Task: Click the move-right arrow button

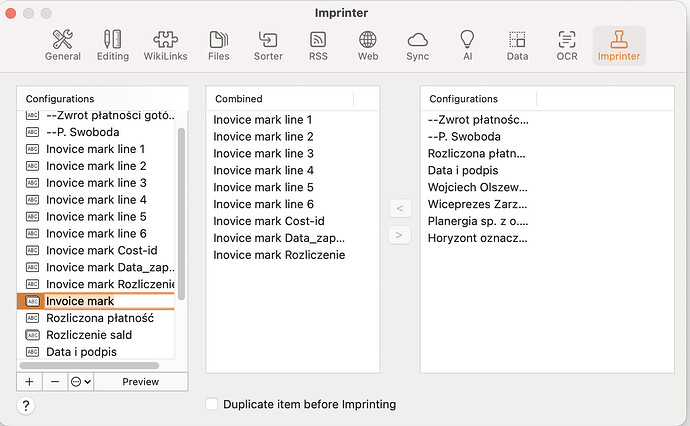Action: coord(398,235)
